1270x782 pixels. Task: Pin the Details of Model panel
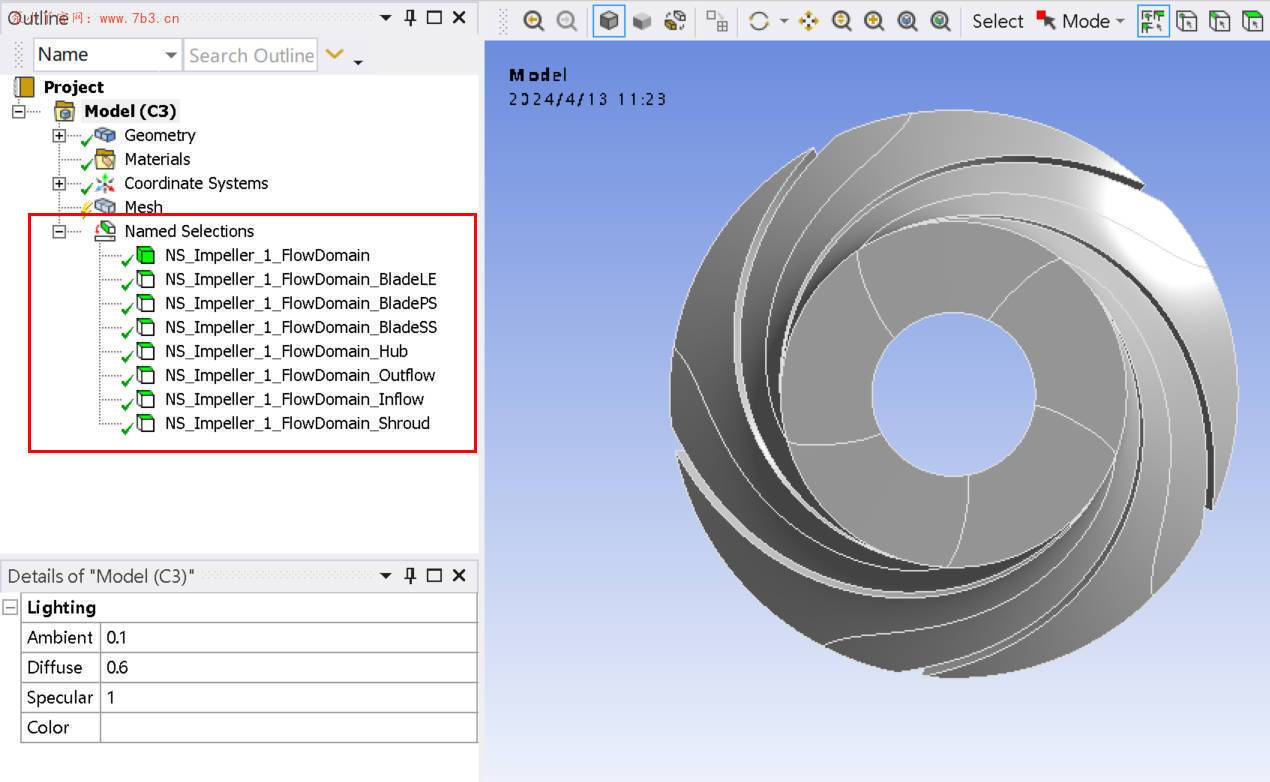pos(410,575)
